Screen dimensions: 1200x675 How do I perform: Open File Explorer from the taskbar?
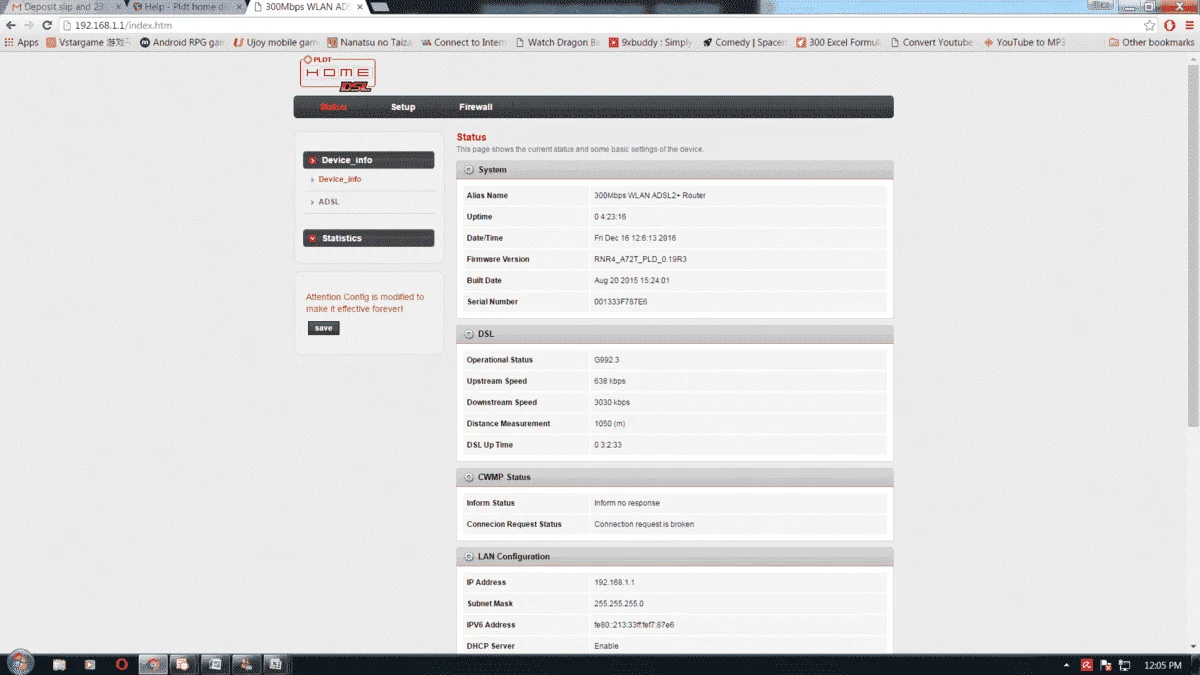point(59,664)
